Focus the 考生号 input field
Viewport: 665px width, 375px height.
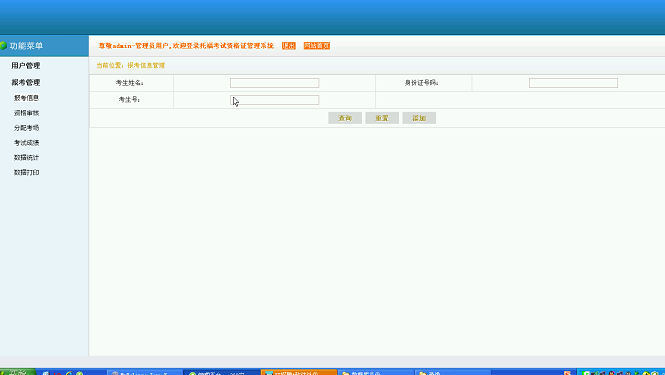tap(274, 100)
